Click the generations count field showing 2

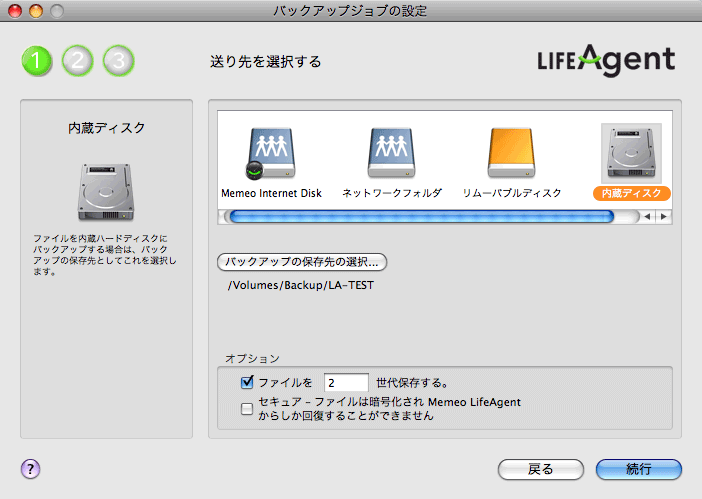click(346, 383)
